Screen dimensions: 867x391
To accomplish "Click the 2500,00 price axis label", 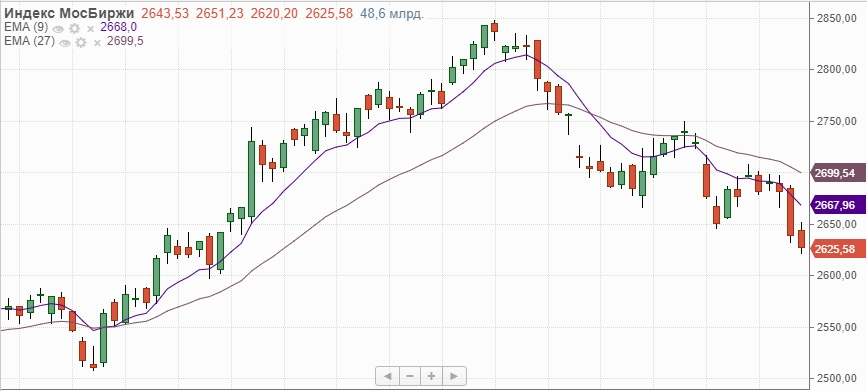I will coord(837,378).
